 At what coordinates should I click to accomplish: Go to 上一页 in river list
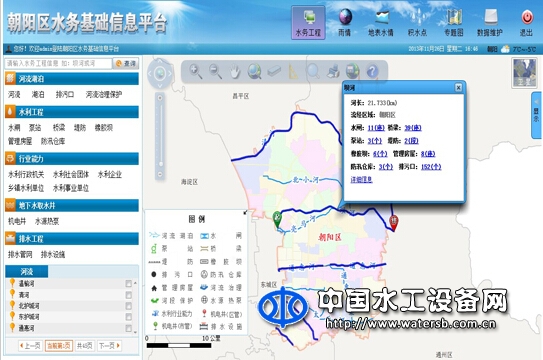pos(30,345)
